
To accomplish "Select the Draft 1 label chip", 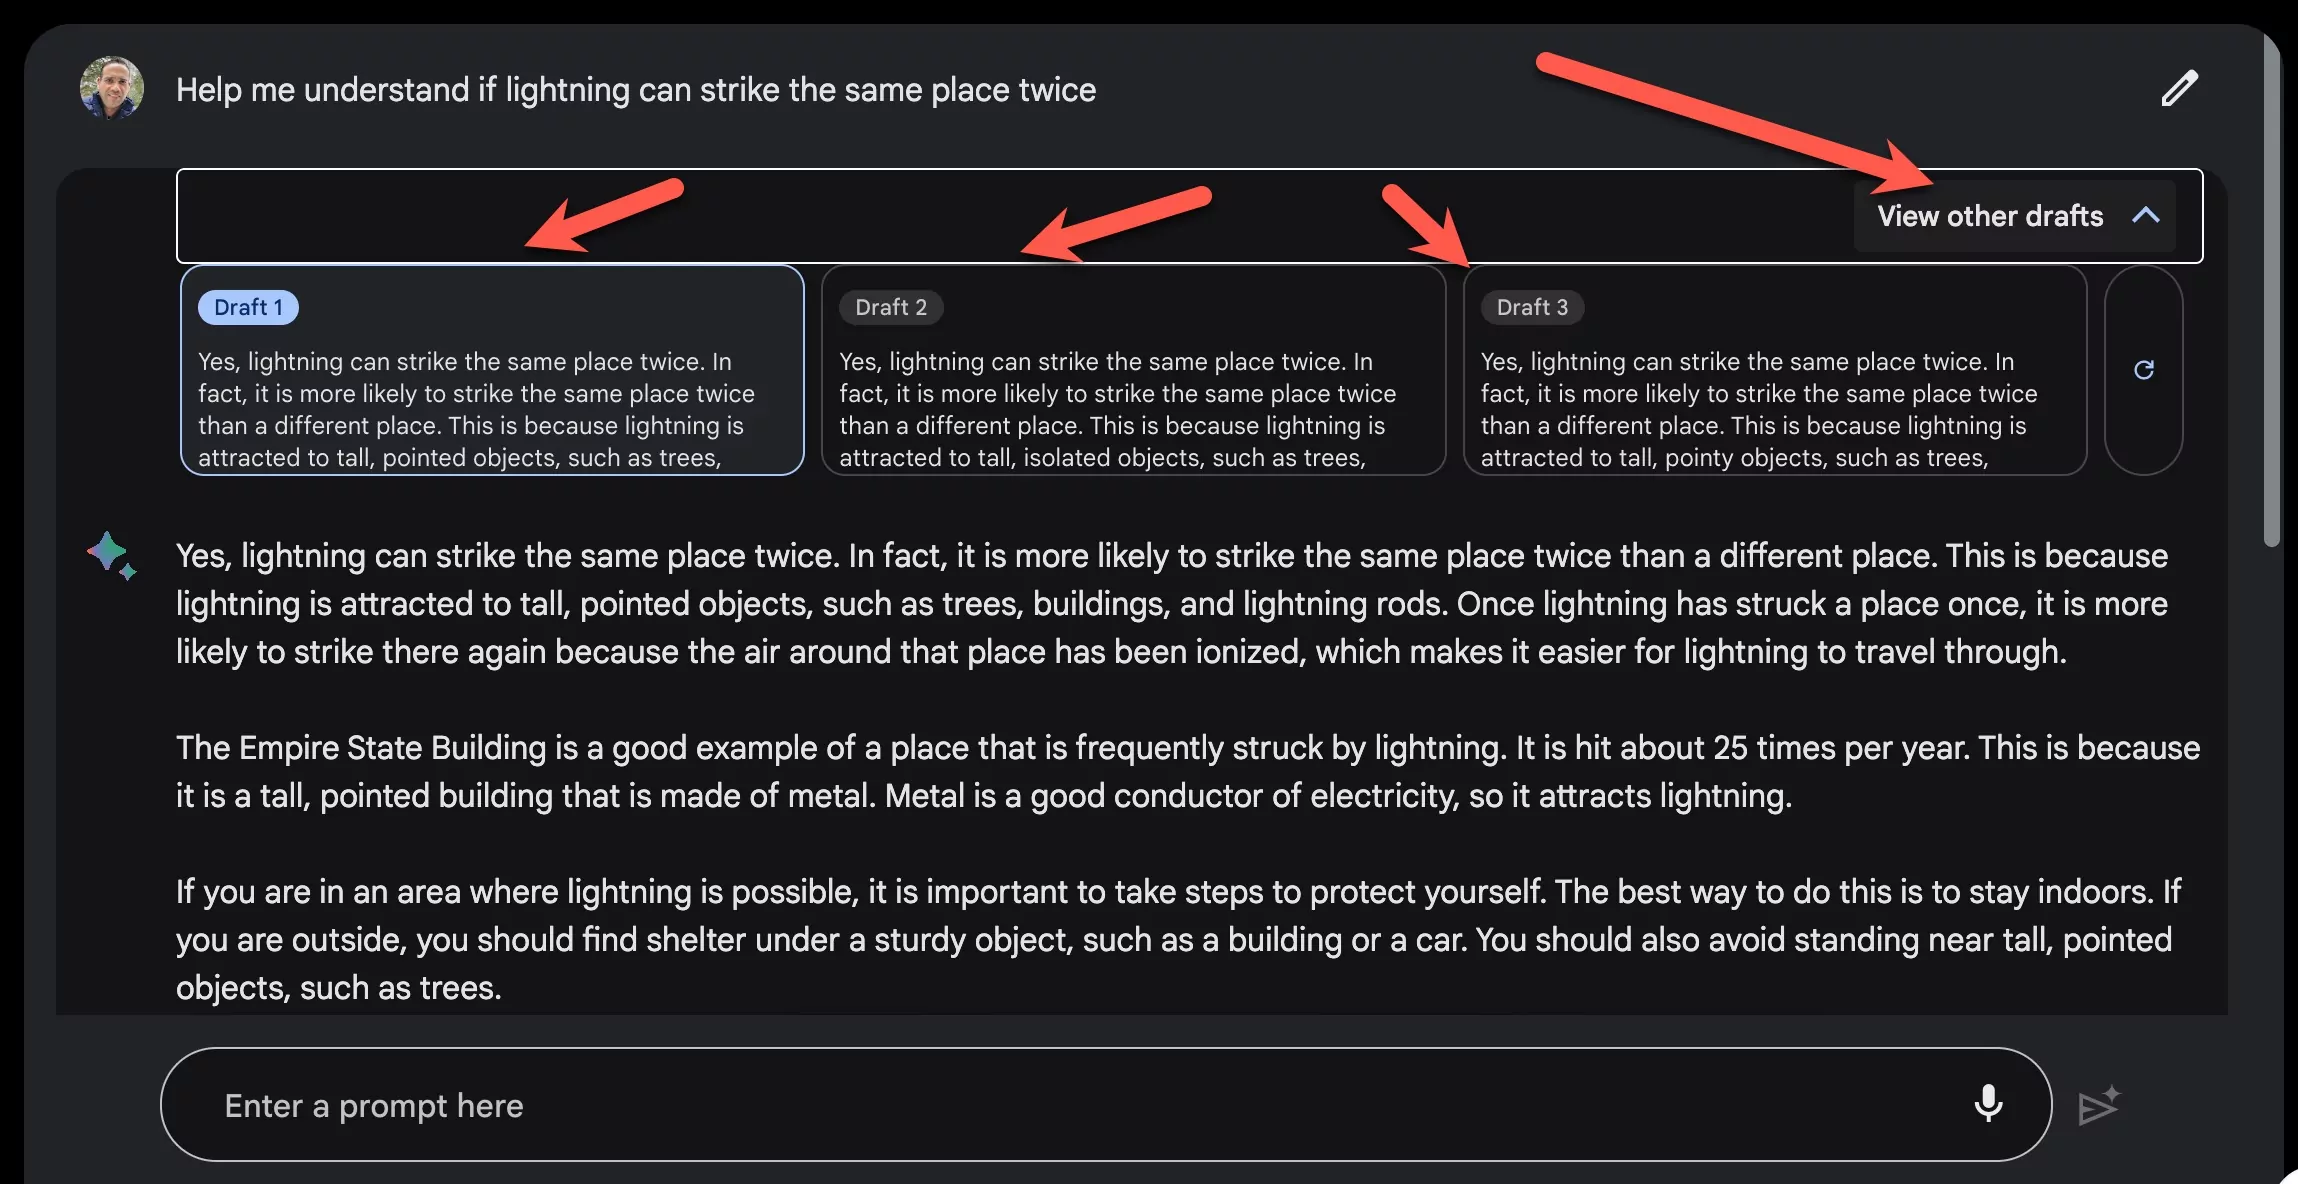I will click(x=248, y=307).
